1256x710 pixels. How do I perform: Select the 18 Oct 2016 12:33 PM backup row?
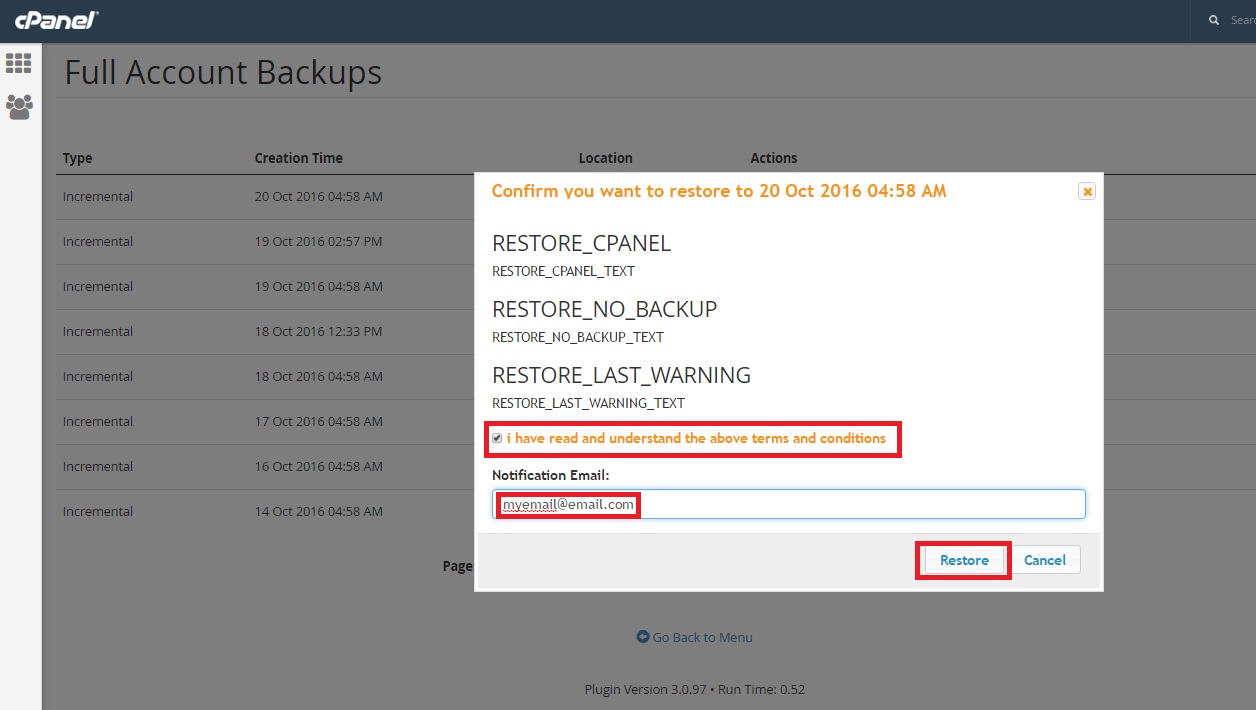tap(318, 332)
